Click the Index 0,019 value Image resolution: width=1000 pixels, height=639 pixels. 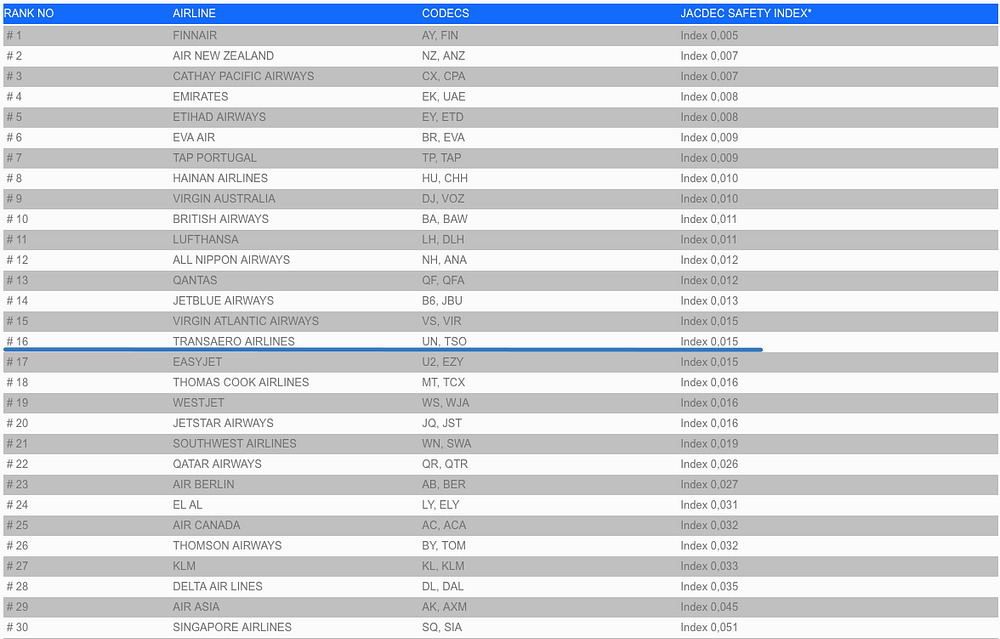(709, 444)
